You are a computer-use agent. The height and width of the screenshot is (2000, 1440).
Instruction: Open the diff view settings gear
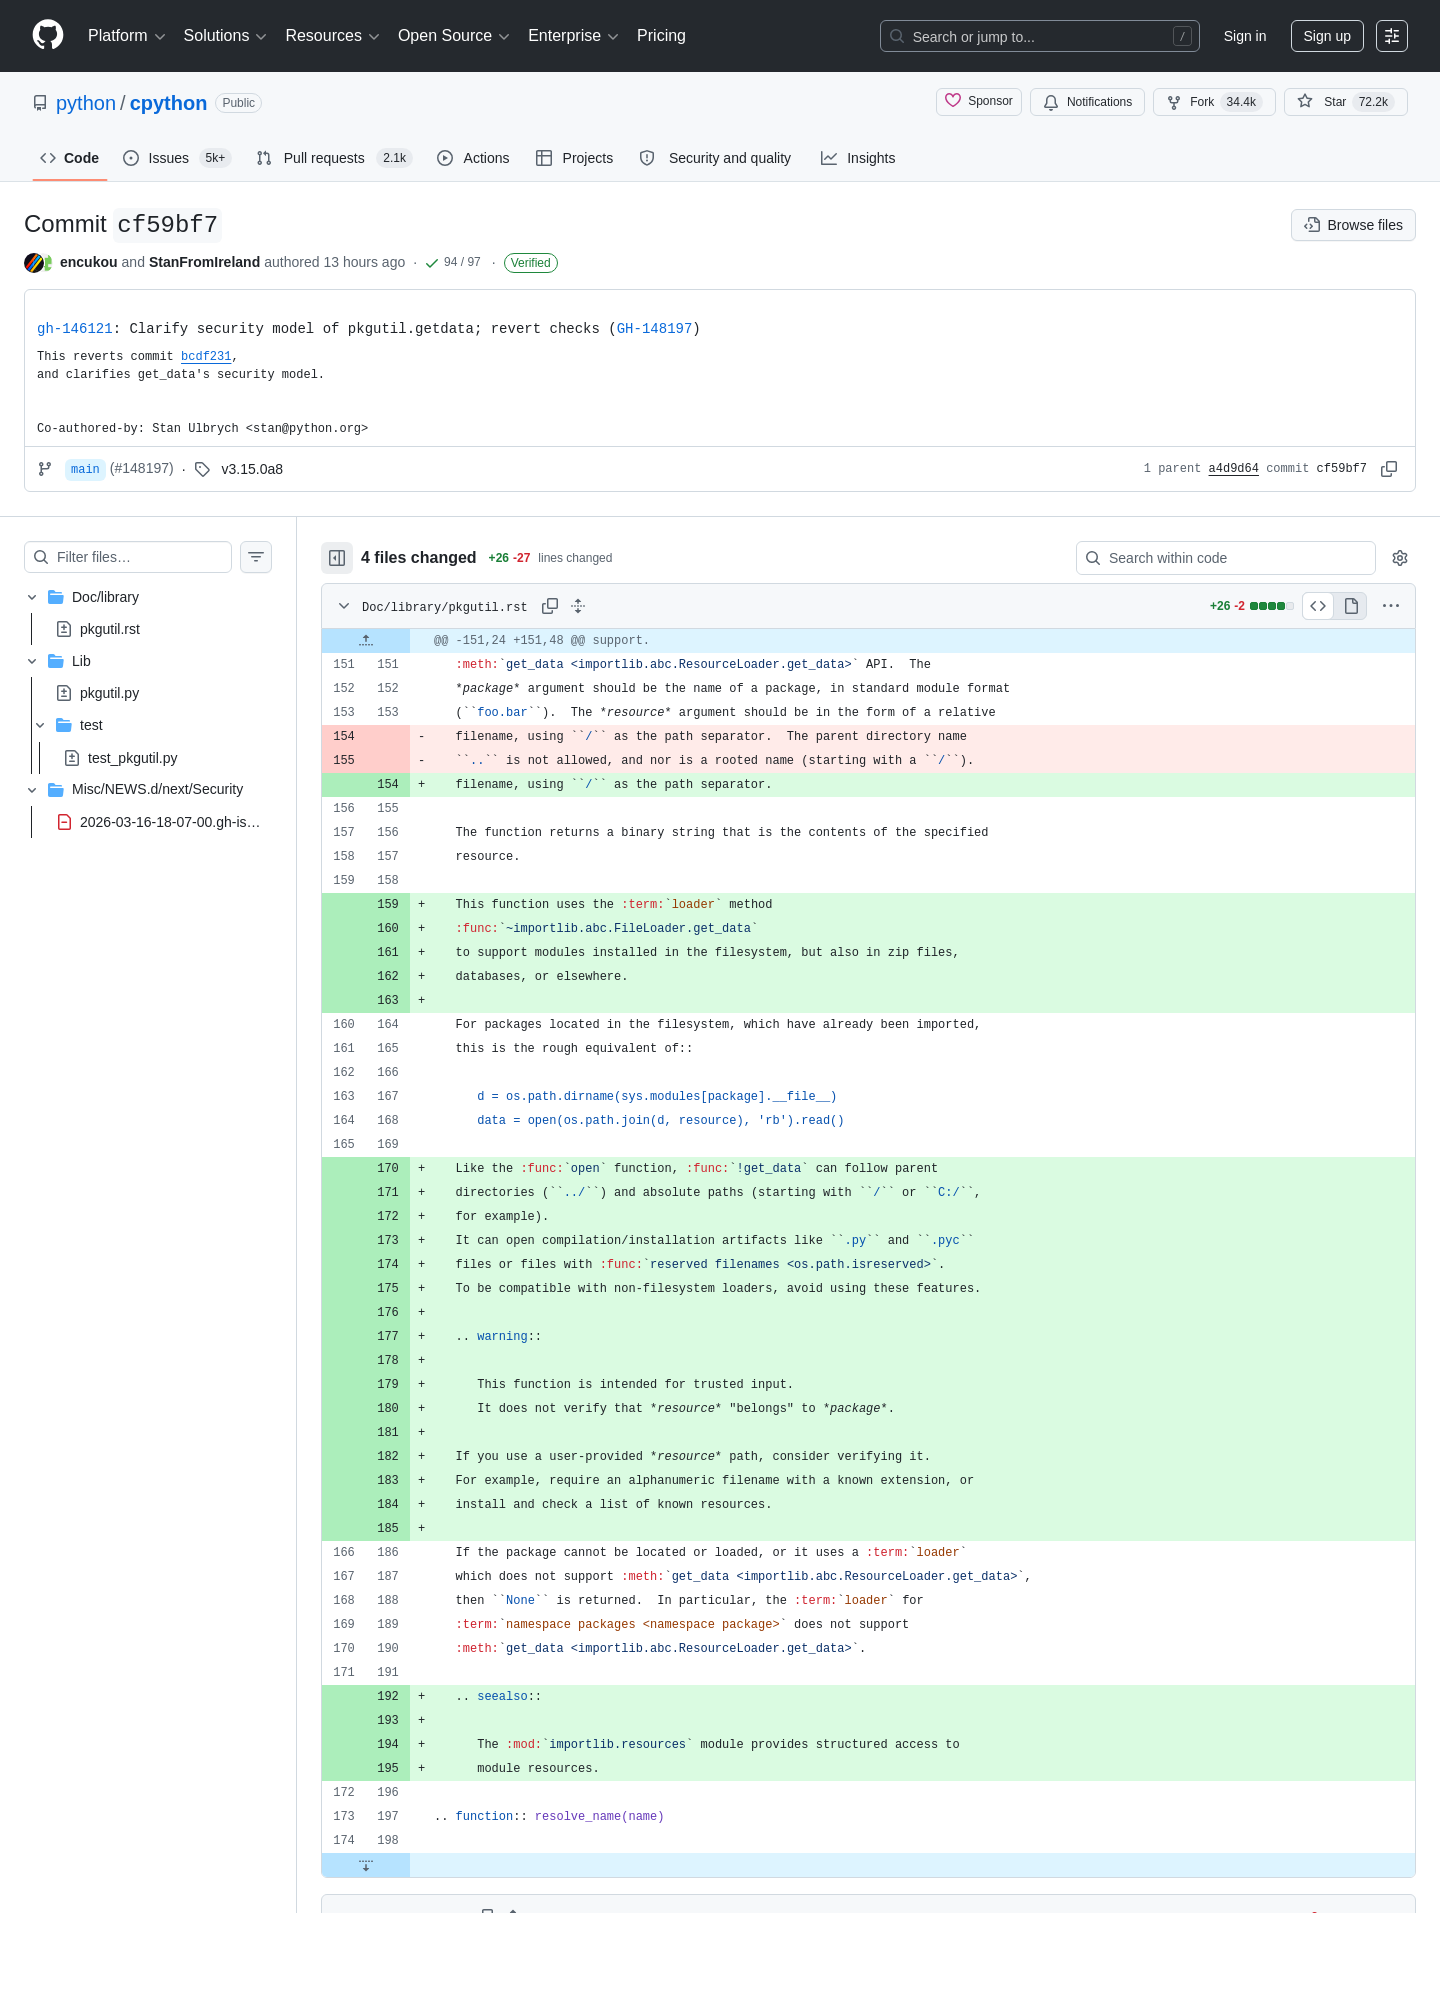(x=1400, y=558)
